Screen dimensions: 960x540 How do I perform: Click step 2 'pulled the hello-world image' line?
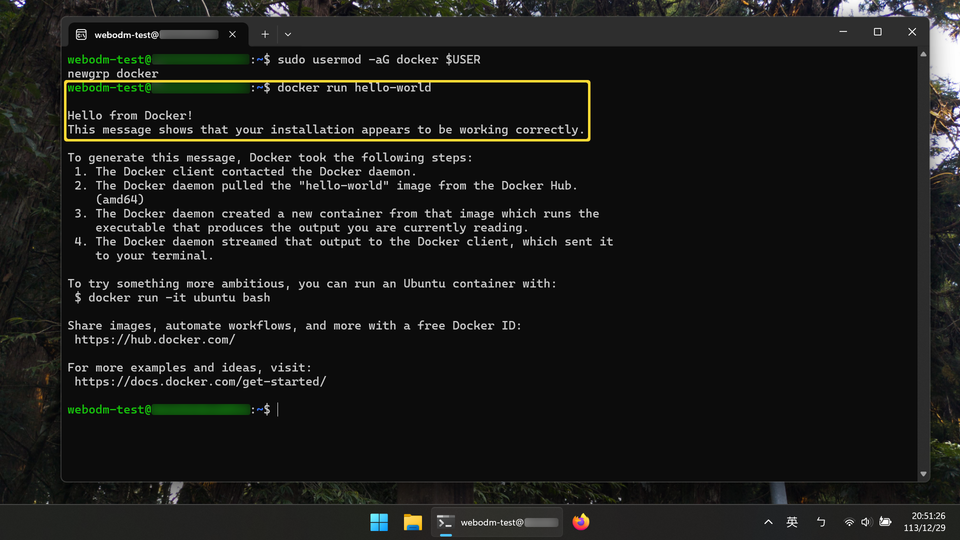326,186
